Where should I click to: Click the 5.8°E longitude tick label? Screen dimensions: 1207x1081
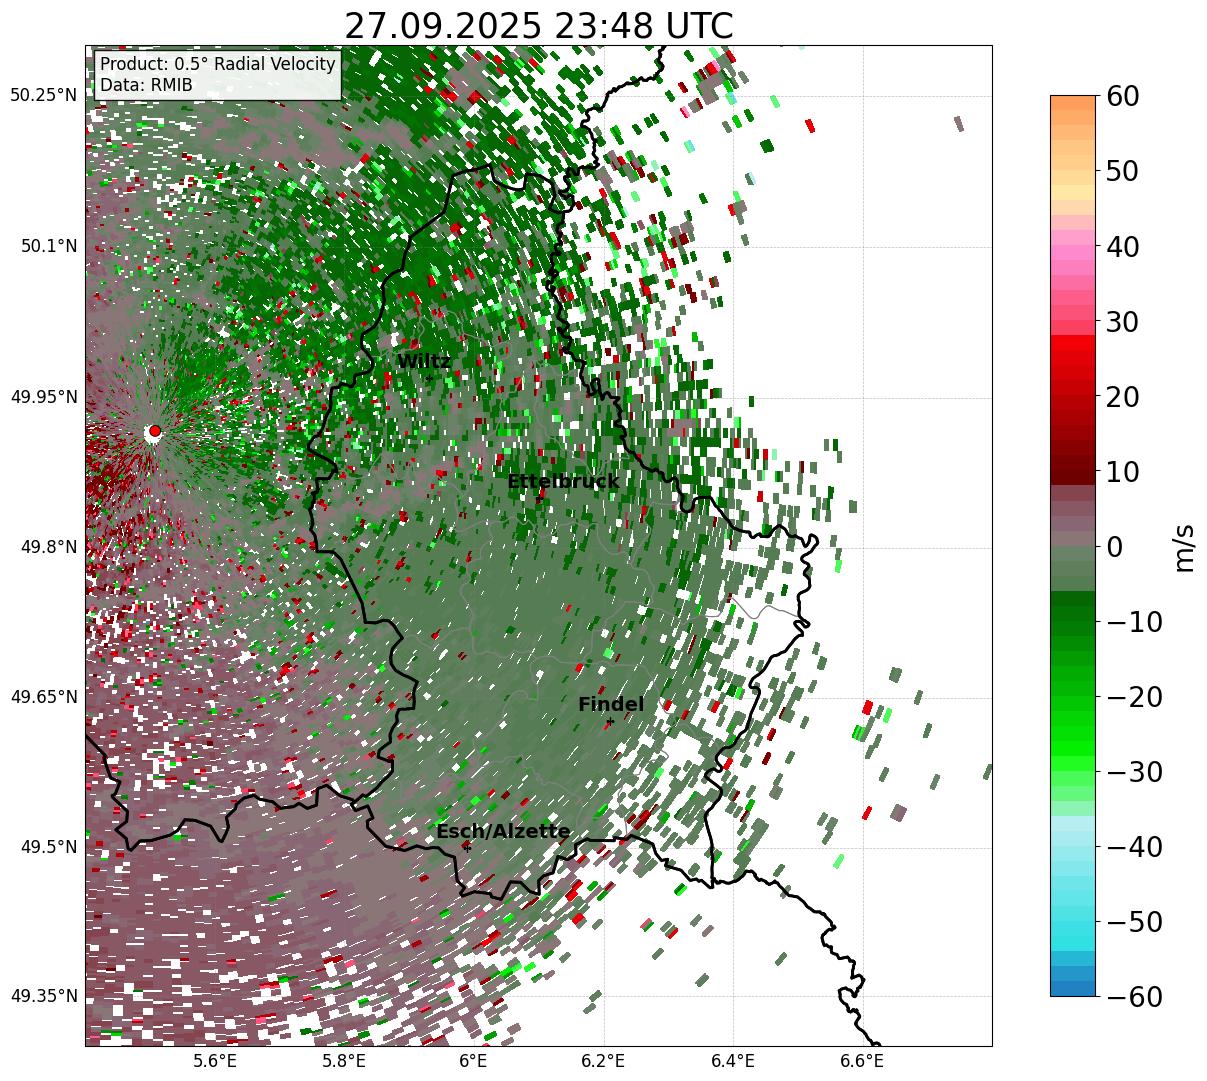tap(344, 1060)
